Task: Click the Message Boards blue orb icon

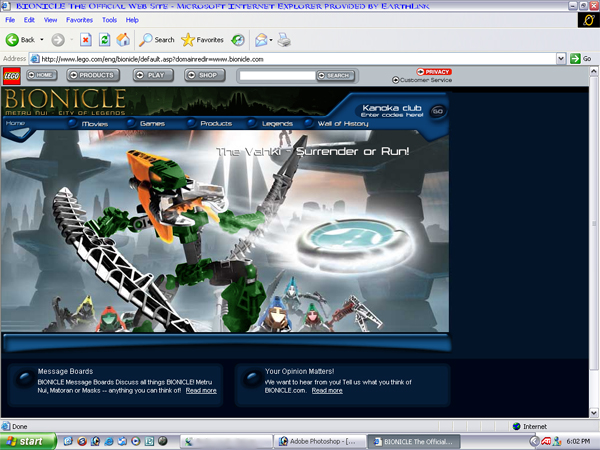Action: pos(24,378)
